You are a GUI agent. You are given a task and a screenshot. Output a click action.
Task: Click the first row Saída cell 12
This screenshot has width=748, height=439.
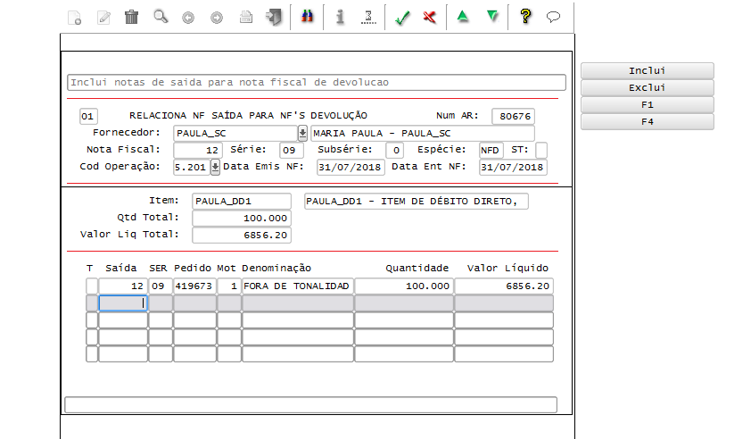coord(123,286)
